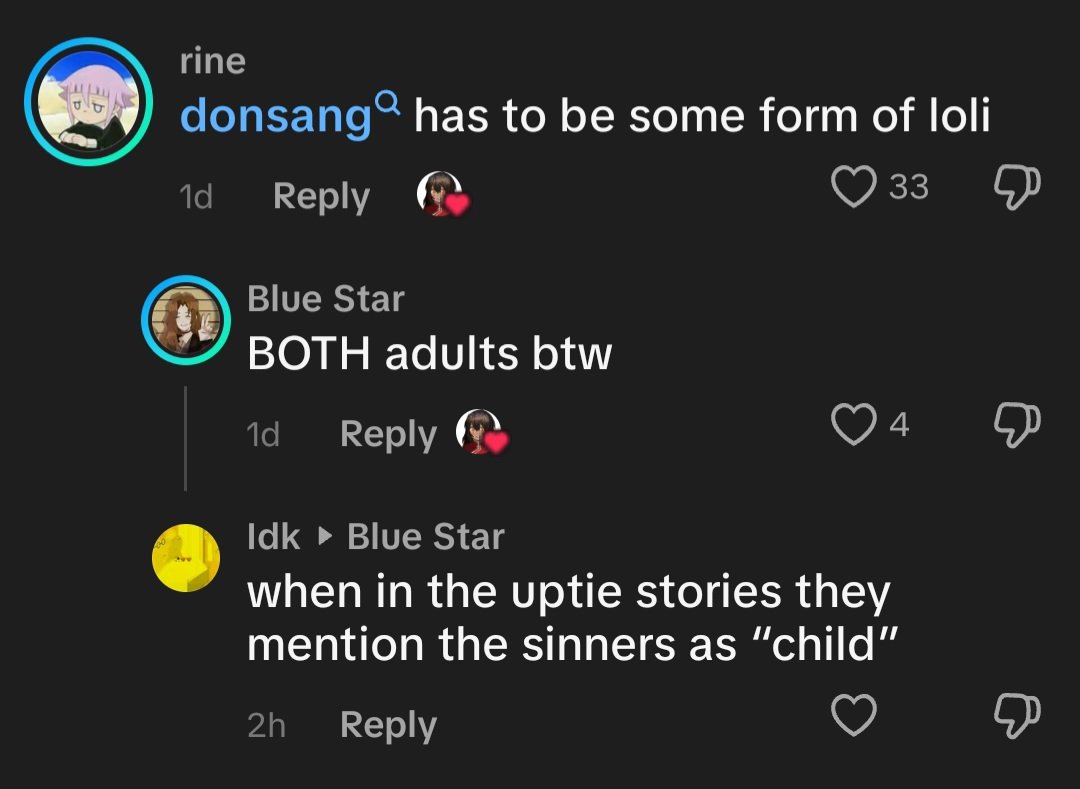Open the donsang search link

click(x=275, y=117)
